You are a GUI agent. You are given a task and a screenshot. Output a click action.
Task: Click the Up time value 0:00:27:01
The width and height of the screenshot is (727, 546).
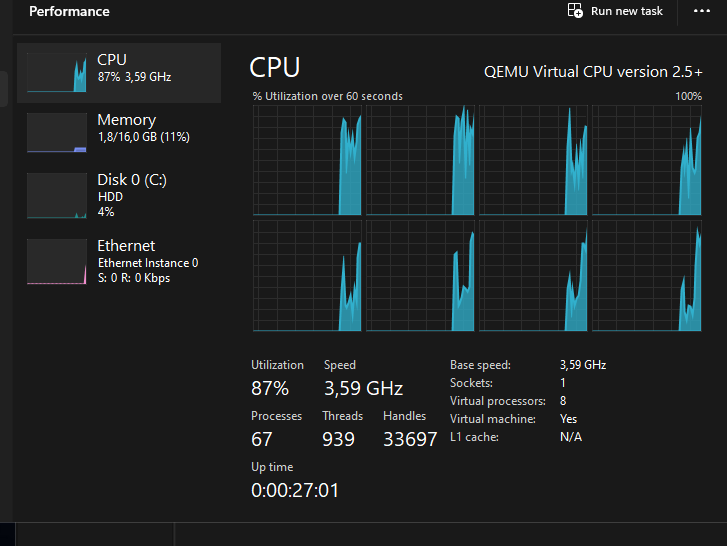(x=295, y=490)
